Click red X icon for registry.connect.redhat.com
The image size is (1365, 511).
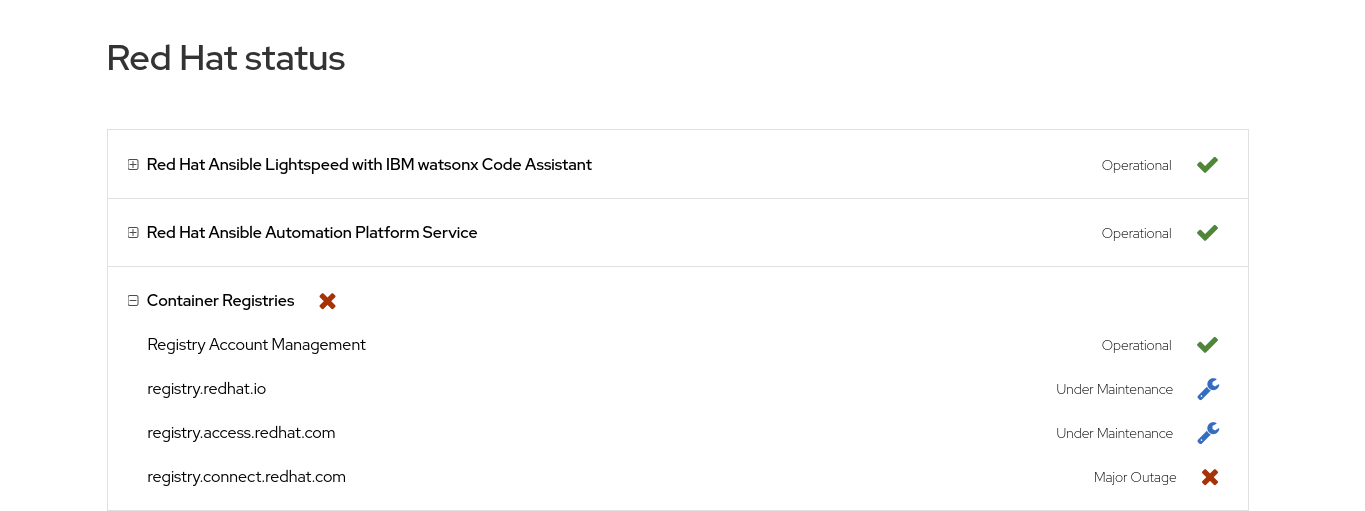click(x=1210, y=477)
